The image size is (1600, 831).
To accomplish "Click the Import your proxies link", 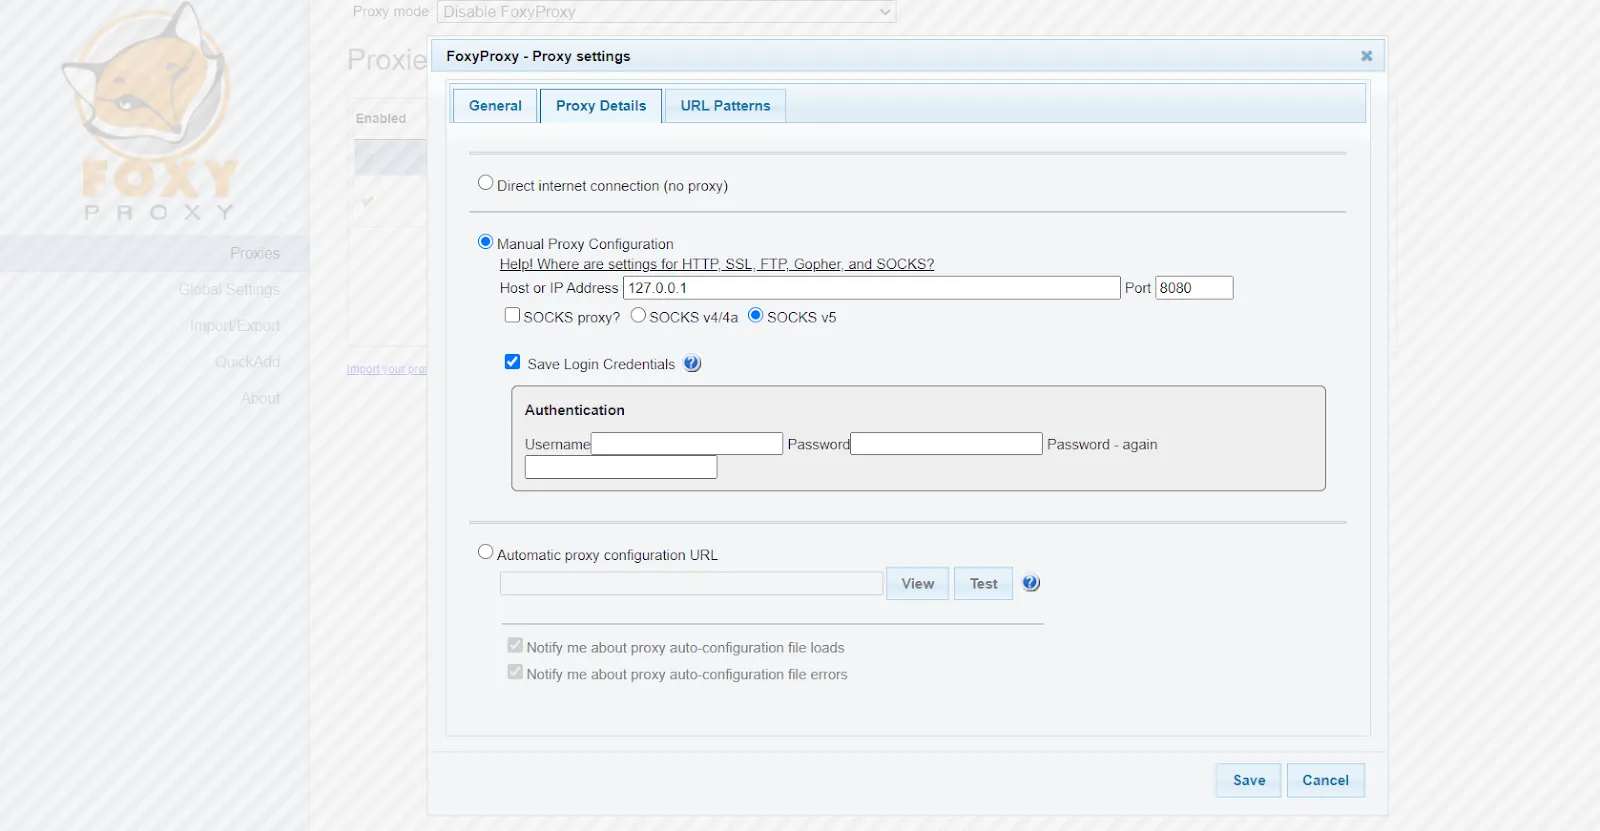I will click(387, 369).
